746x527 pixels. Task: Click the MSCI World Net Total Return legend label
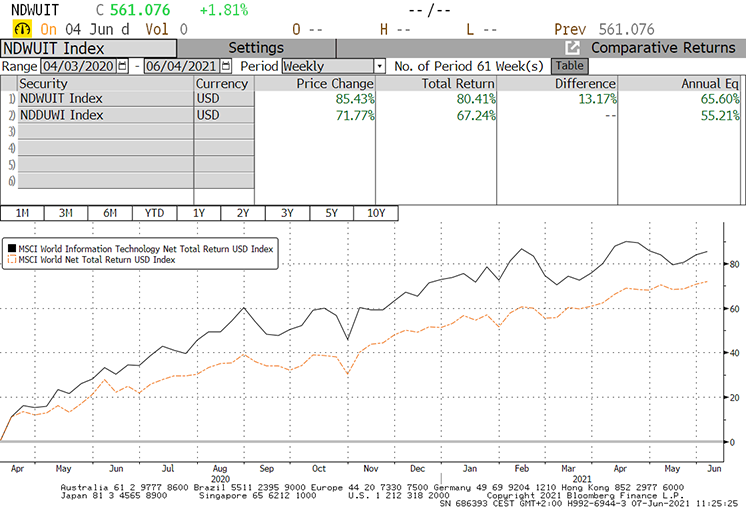click(x=97, y=260)
